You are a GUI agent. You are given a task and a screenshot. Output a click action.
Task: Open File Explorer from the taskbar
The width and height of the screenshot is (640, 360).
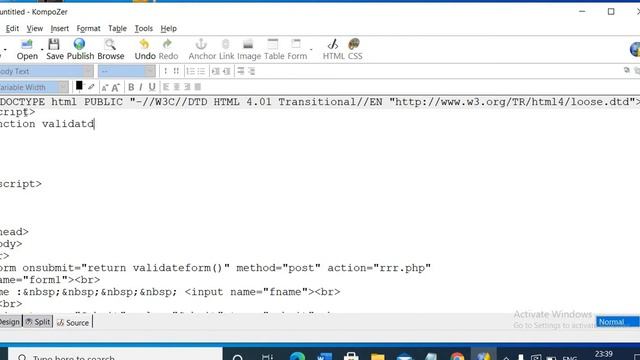click(378, 356)
